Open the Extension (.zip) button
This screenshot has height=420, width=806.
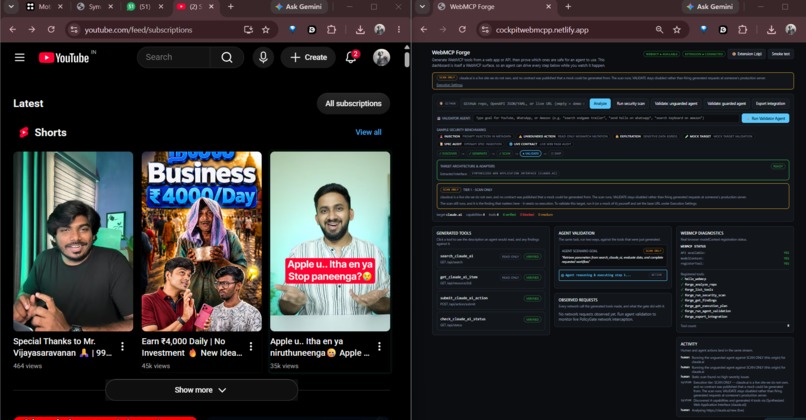point(747,53)
